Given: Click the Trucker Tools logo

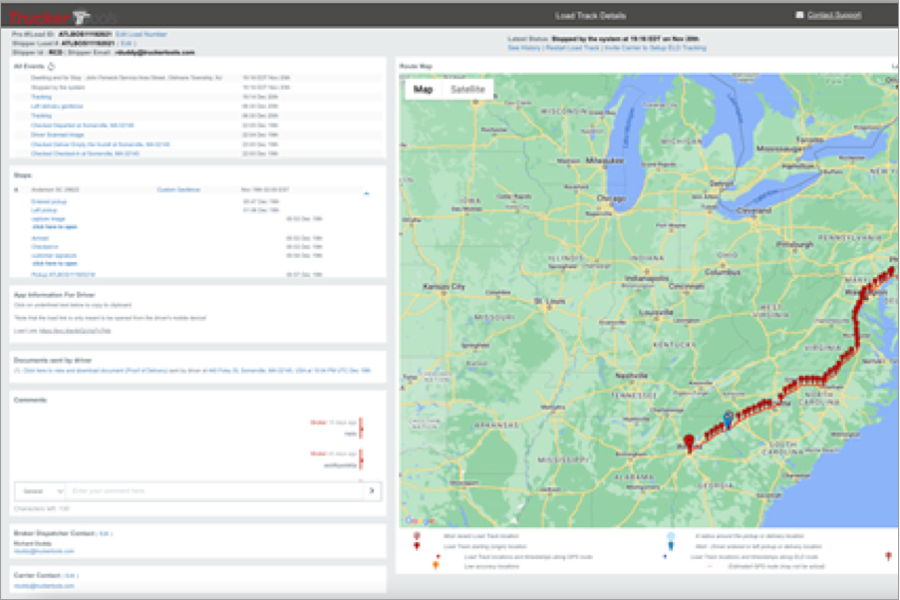Looking at the screenshot, I should pos(60,15).
